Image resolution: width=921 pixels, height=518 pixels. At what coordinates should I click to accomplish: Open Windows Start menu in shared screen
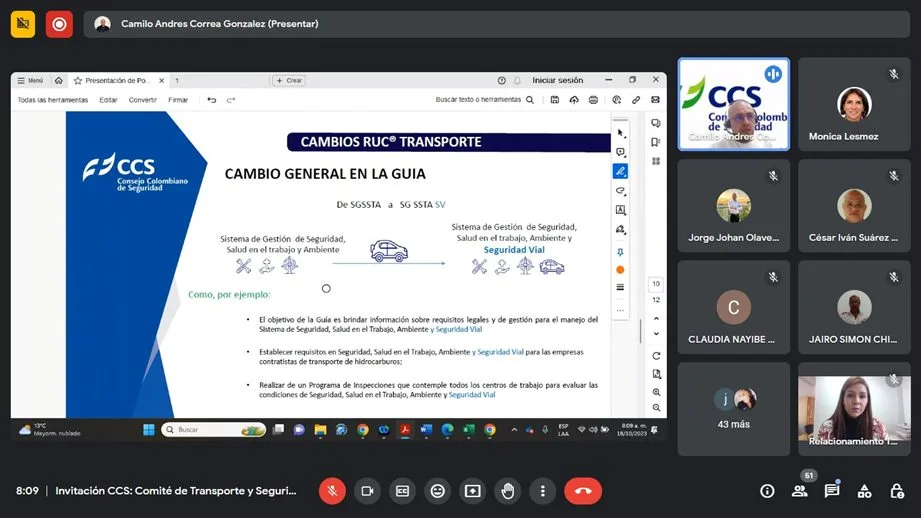149,430
